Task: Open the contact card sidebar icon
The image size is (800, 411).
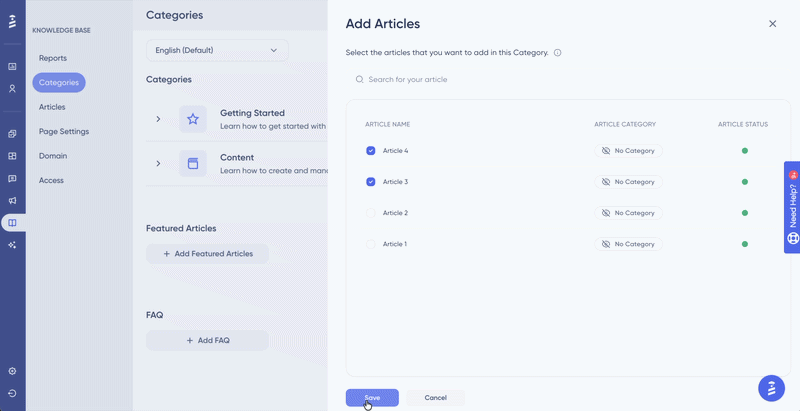Action: tap(13, 66)
